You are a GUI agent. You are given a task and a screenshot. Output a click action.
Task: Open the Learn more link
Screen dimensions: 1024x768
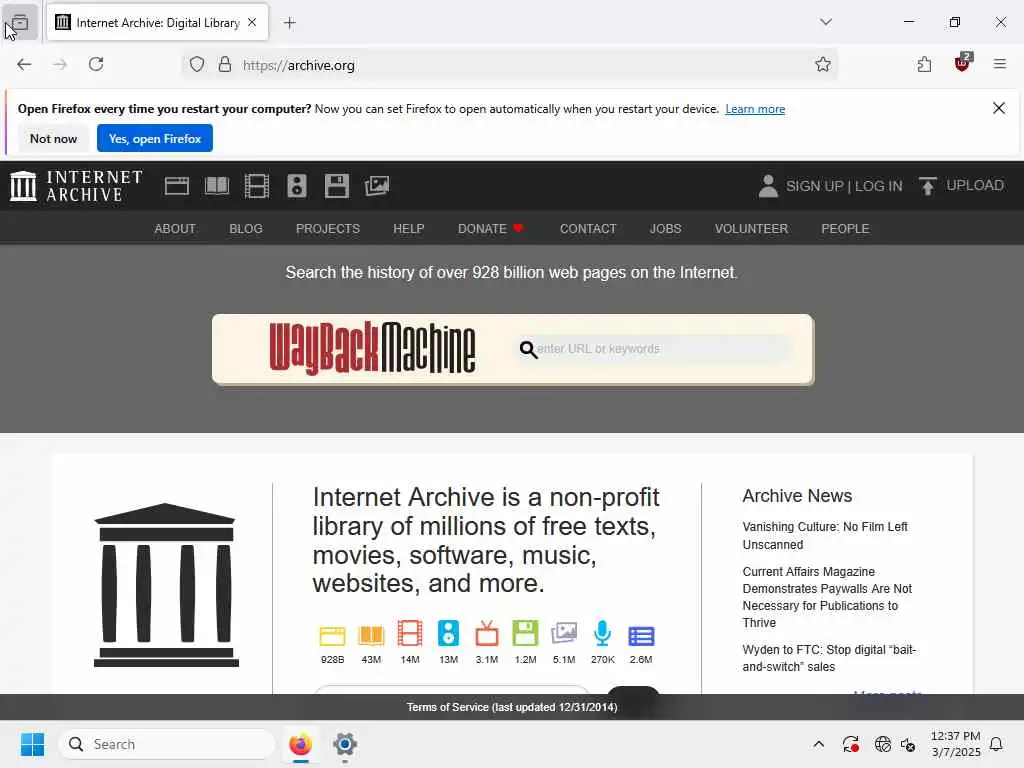coord(755,109)
